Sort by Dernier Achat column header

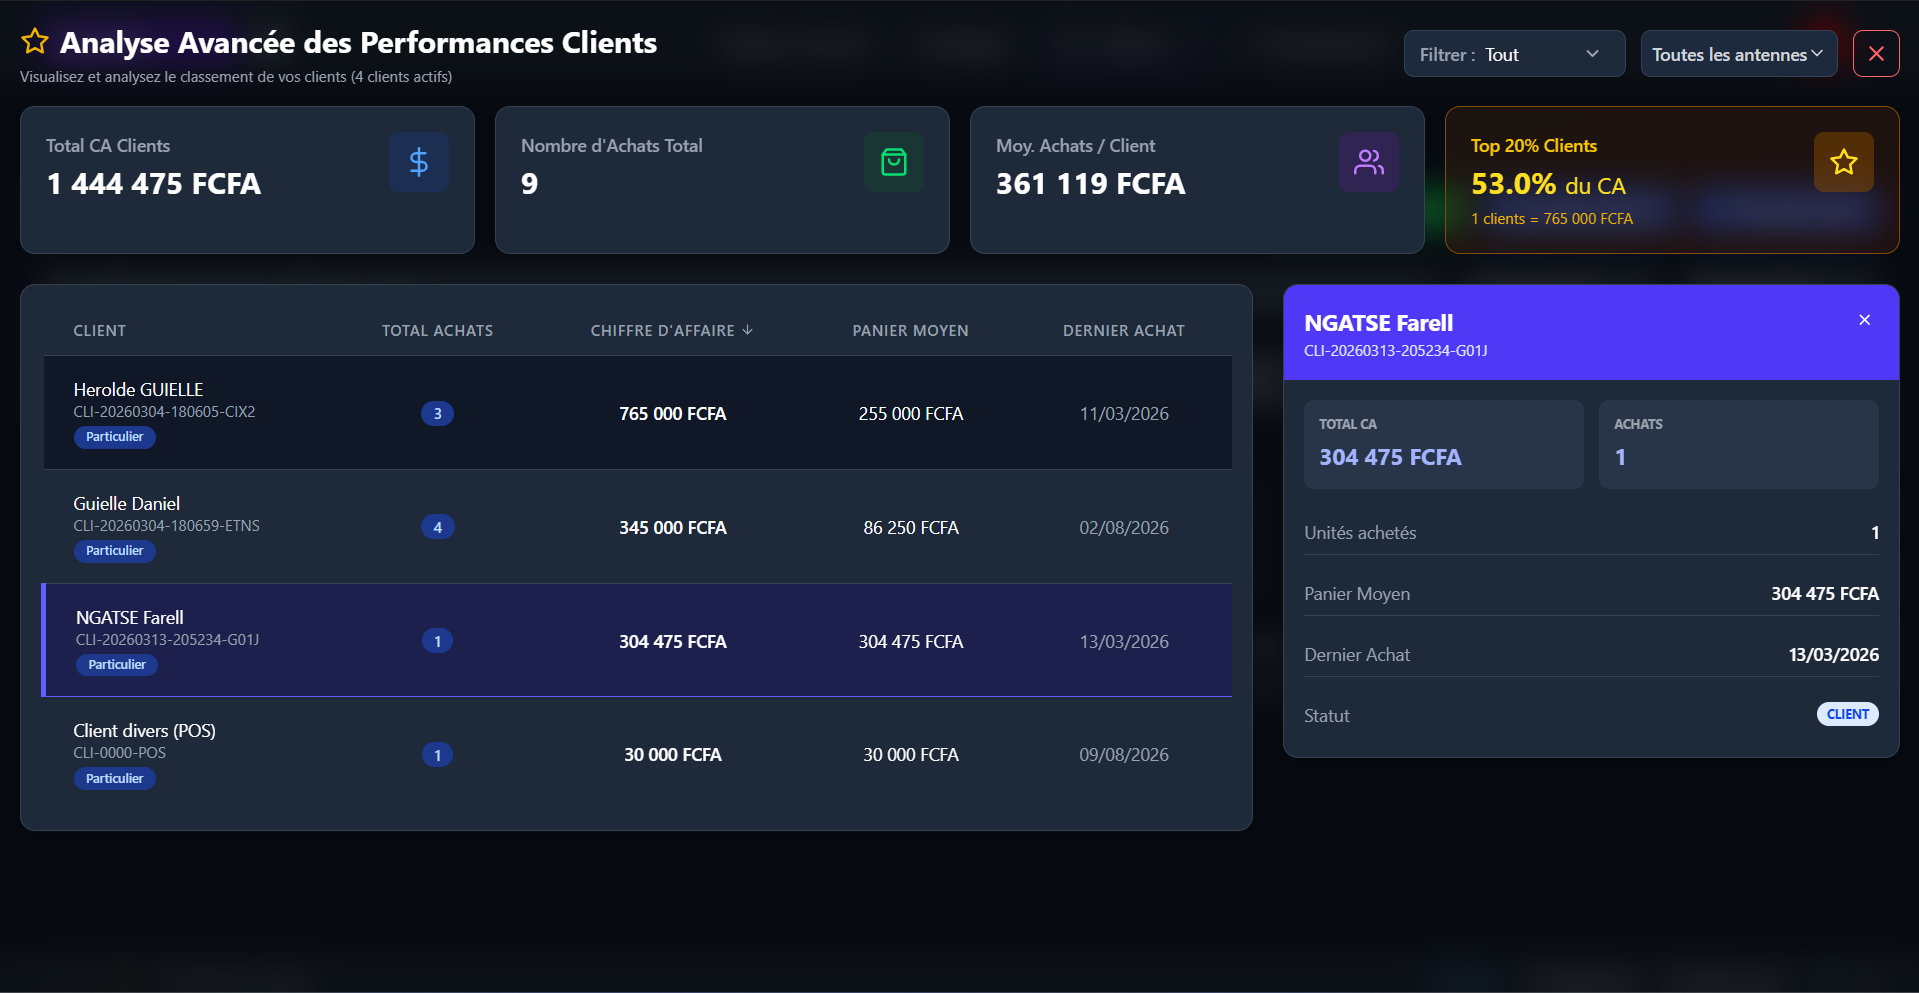tap(1124, 331)
